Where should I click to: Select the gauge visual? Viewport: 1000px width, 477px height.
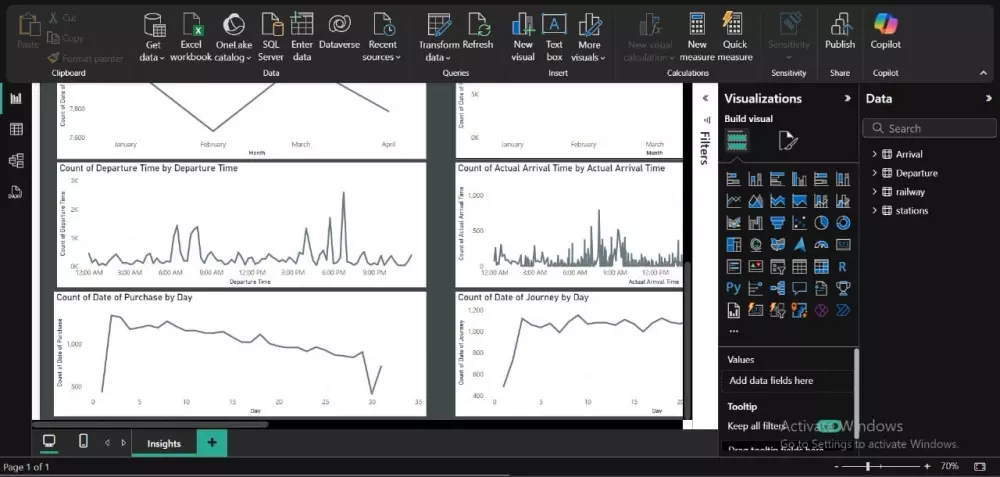821,244
